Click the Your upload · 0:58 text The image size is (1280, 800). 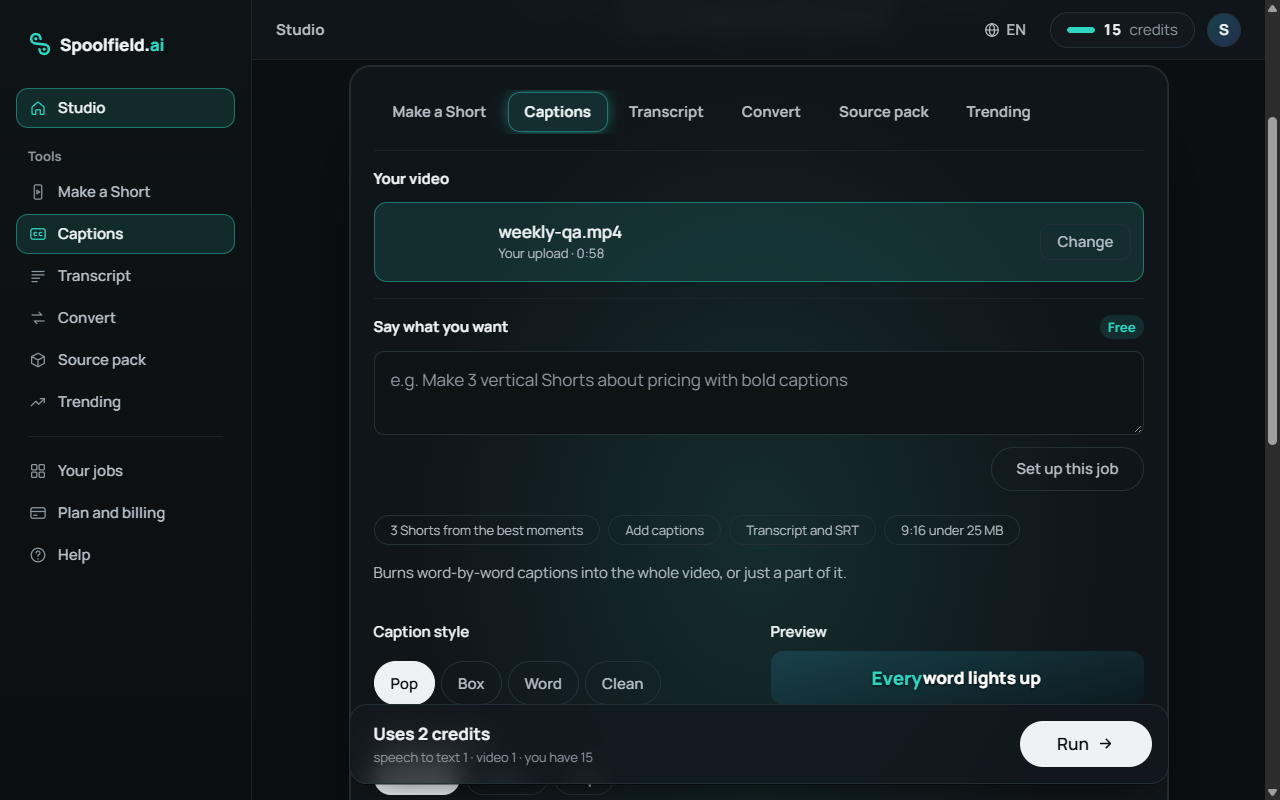click(x=551, y=254)
